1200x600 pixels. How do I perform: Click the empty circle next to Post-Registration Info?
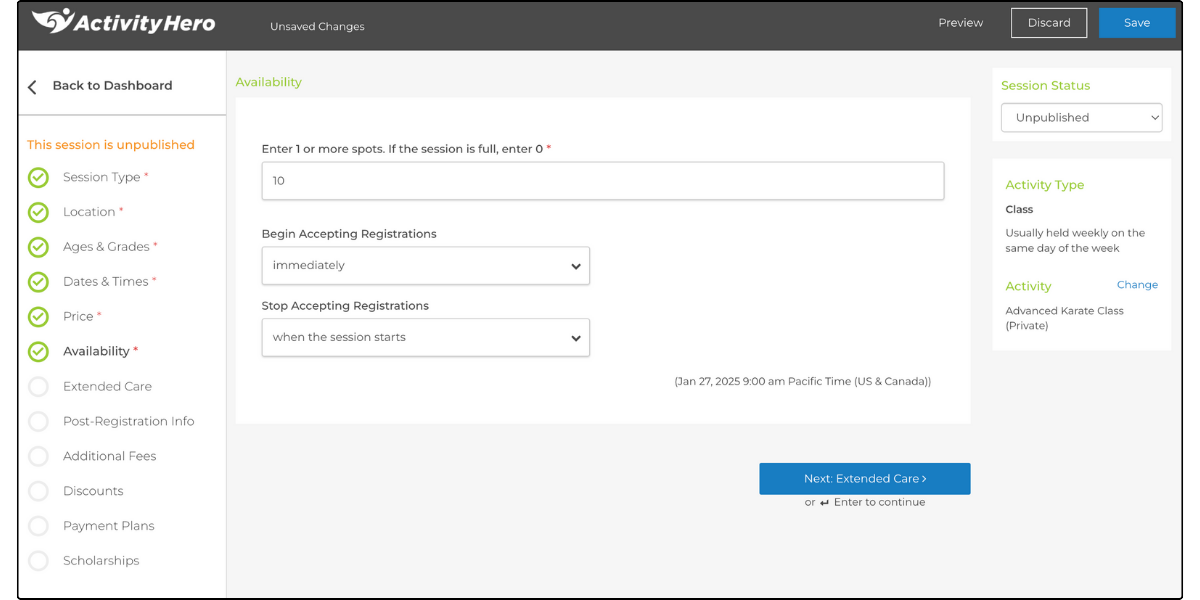(x=38, y=422)
